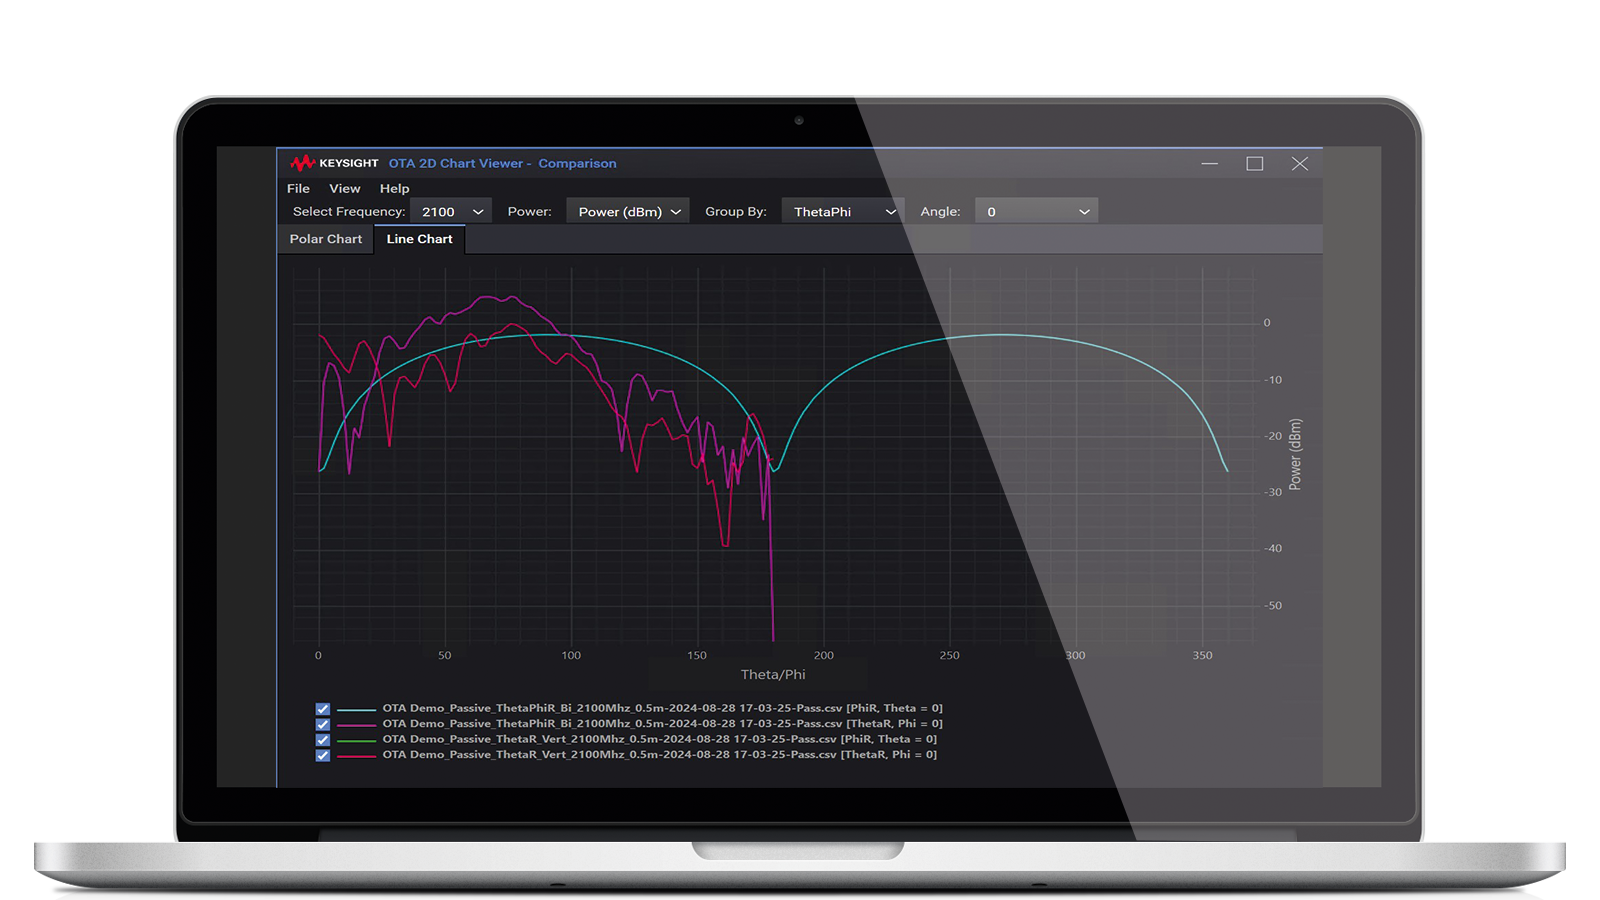This screenshot has width=1600, height=900.
Task: Click x-axis tick label 100
Action: pyautogui.click(x=571, y=656)
